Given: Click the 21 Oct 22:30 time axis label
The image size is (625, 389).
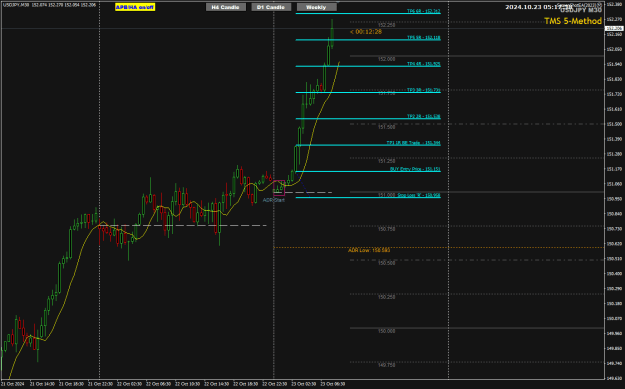Looking at the screenshot, I should pyautogui.click(x=100, y=384).
